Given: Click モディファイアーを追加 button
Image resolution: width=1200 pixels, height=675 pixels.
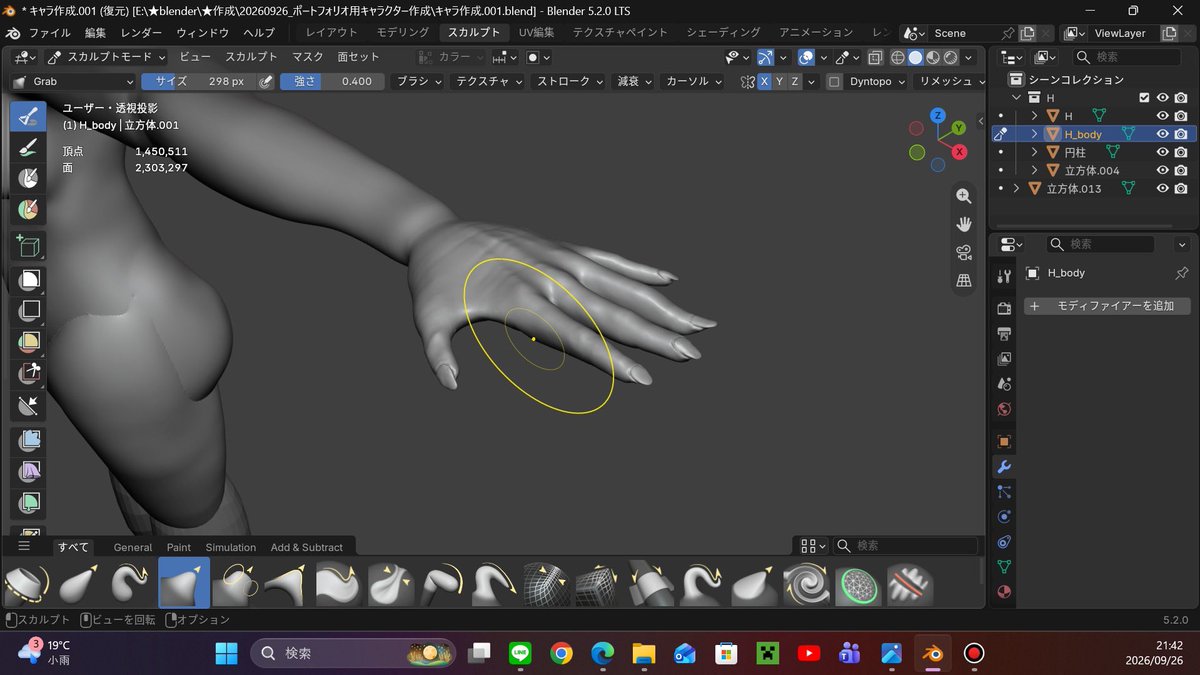Looking at the screenshot, I should click(x=1107, y=306).
